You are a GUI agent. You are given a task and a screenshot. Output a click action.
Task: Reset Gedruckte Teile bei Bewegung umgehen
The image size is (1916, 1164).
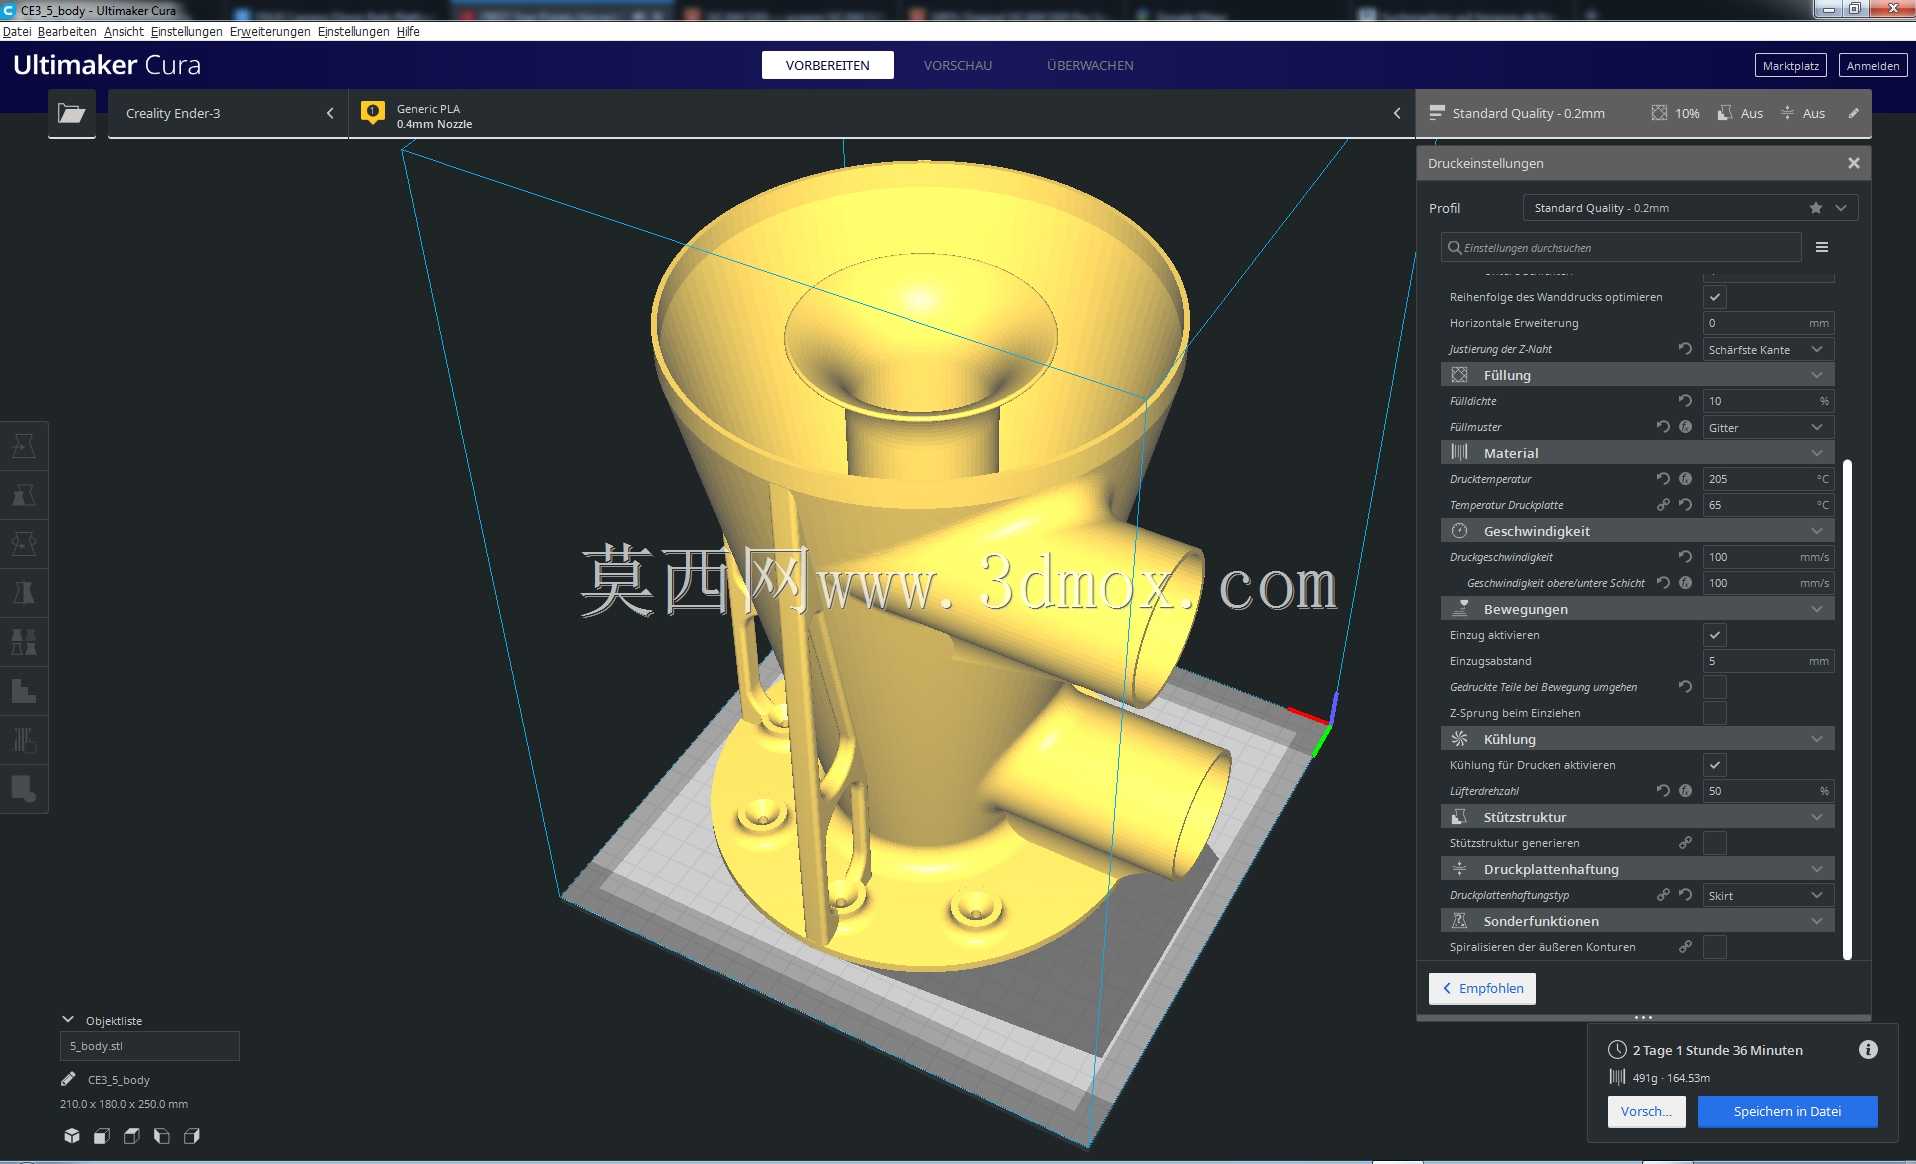1685,687
